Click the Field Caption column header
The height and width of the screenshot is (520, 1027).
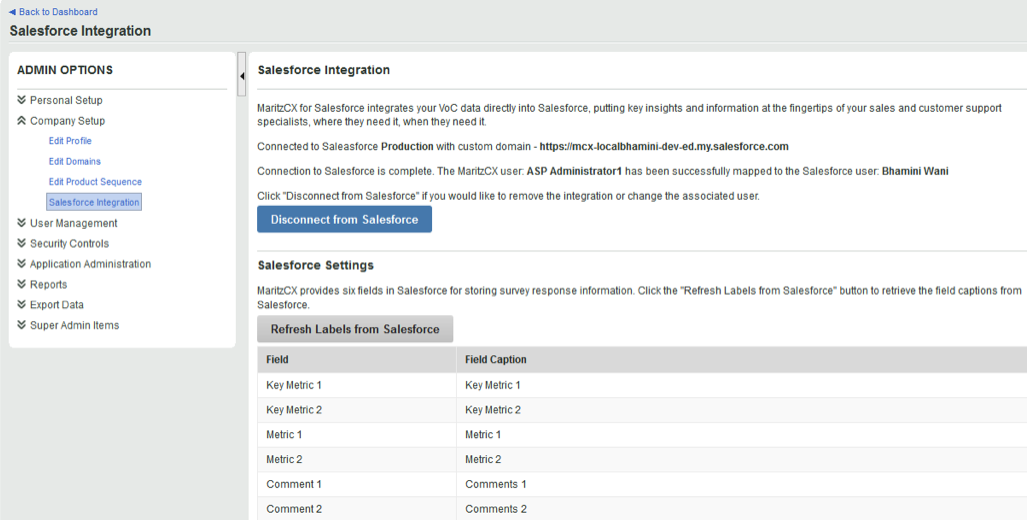click(741, 360)
